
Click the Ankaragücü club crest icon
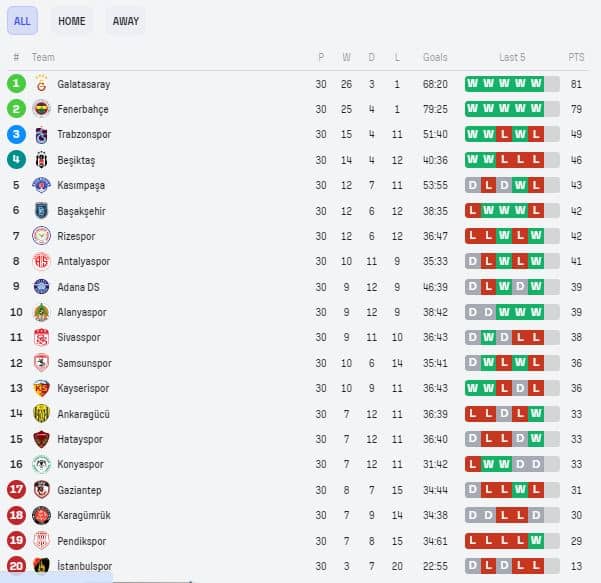coord(41,414)
